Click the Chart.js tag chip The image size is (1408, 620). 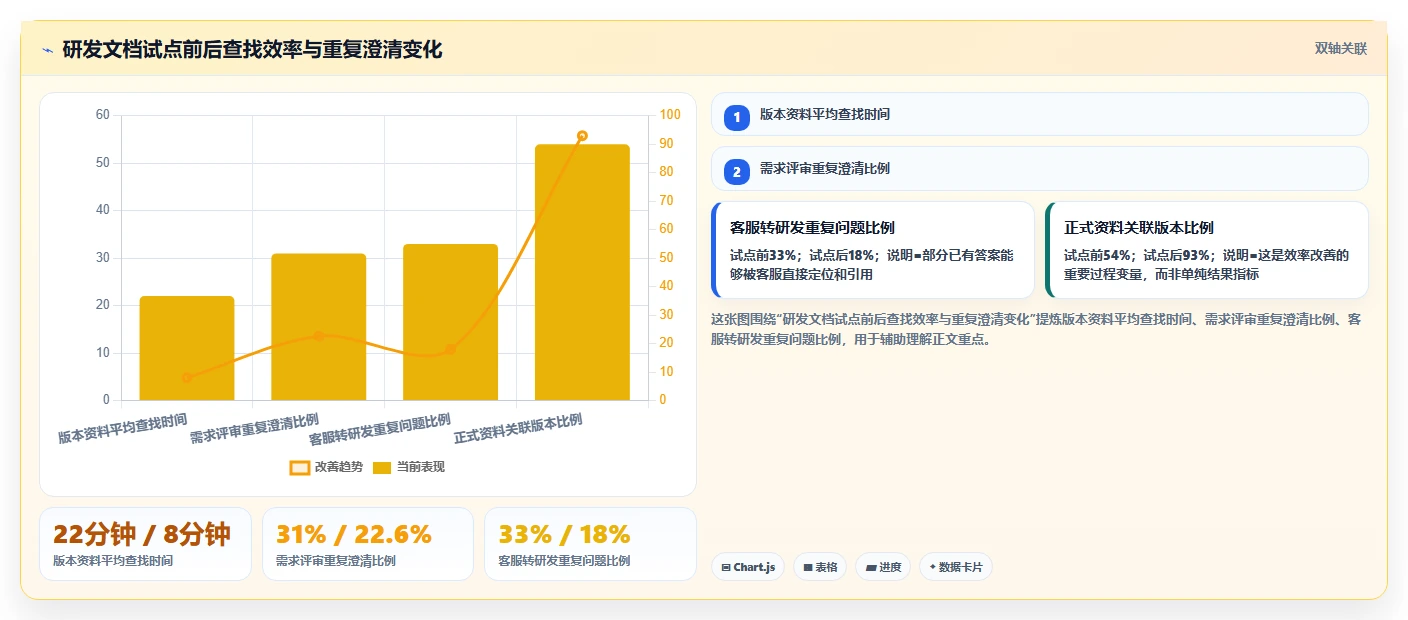pyautogui.click(x=748, y=567)
